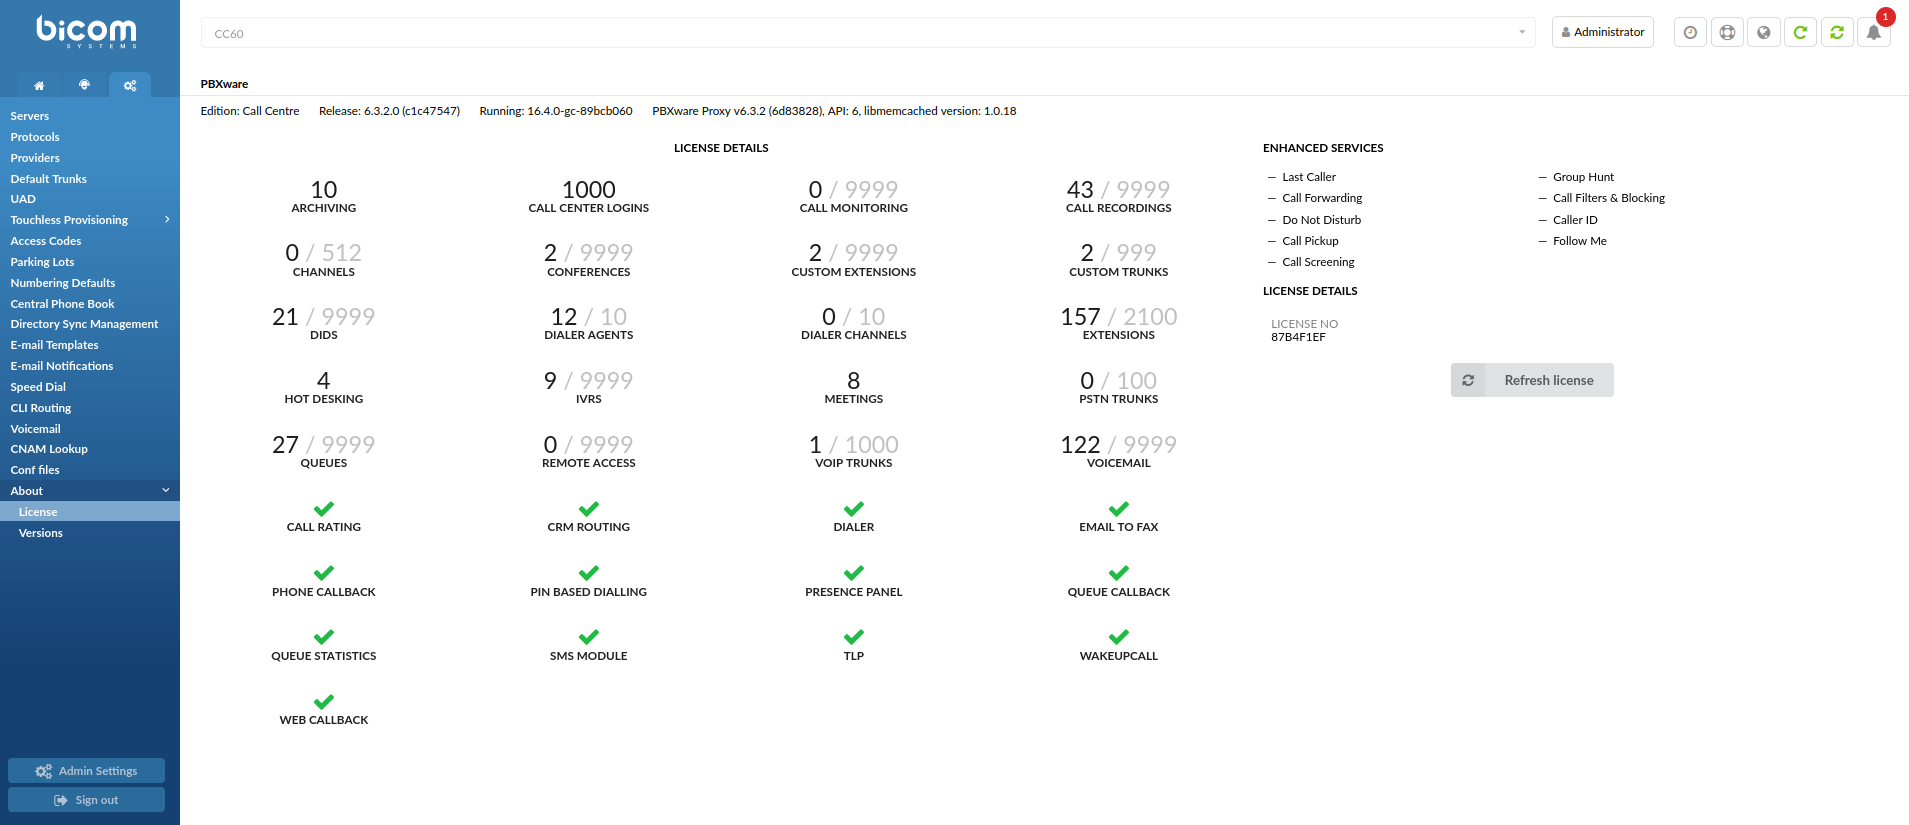Click the license number 87B4F1EF
Screen dimensions: 1909x825
1298,338
